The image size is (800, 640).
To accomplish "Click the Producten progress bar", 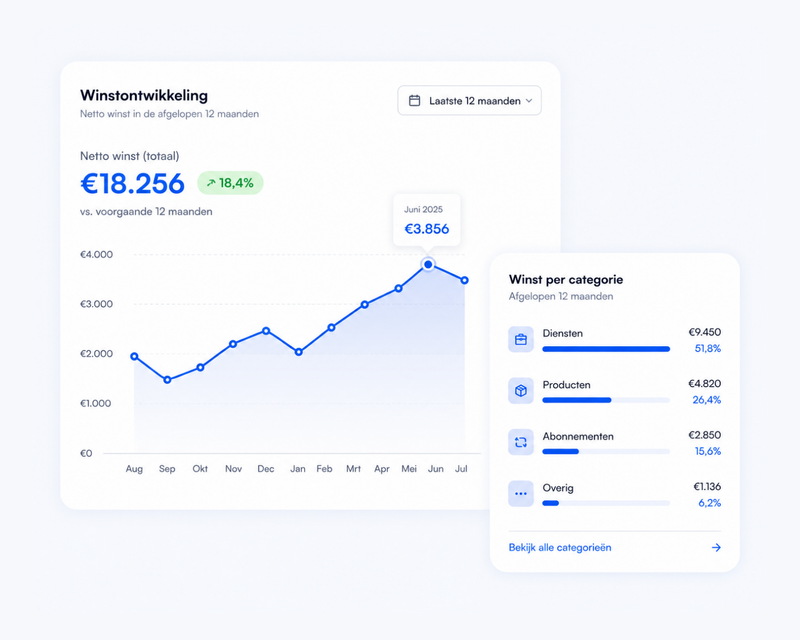I will pos(606,400).
